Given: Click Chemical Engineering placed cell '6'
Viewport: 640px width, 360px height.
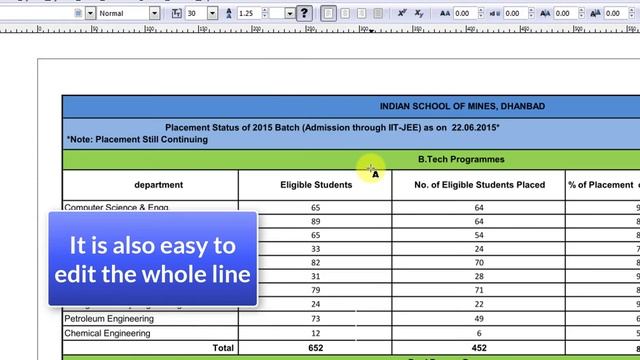Looking at the screenshot, I should [479, 333].
